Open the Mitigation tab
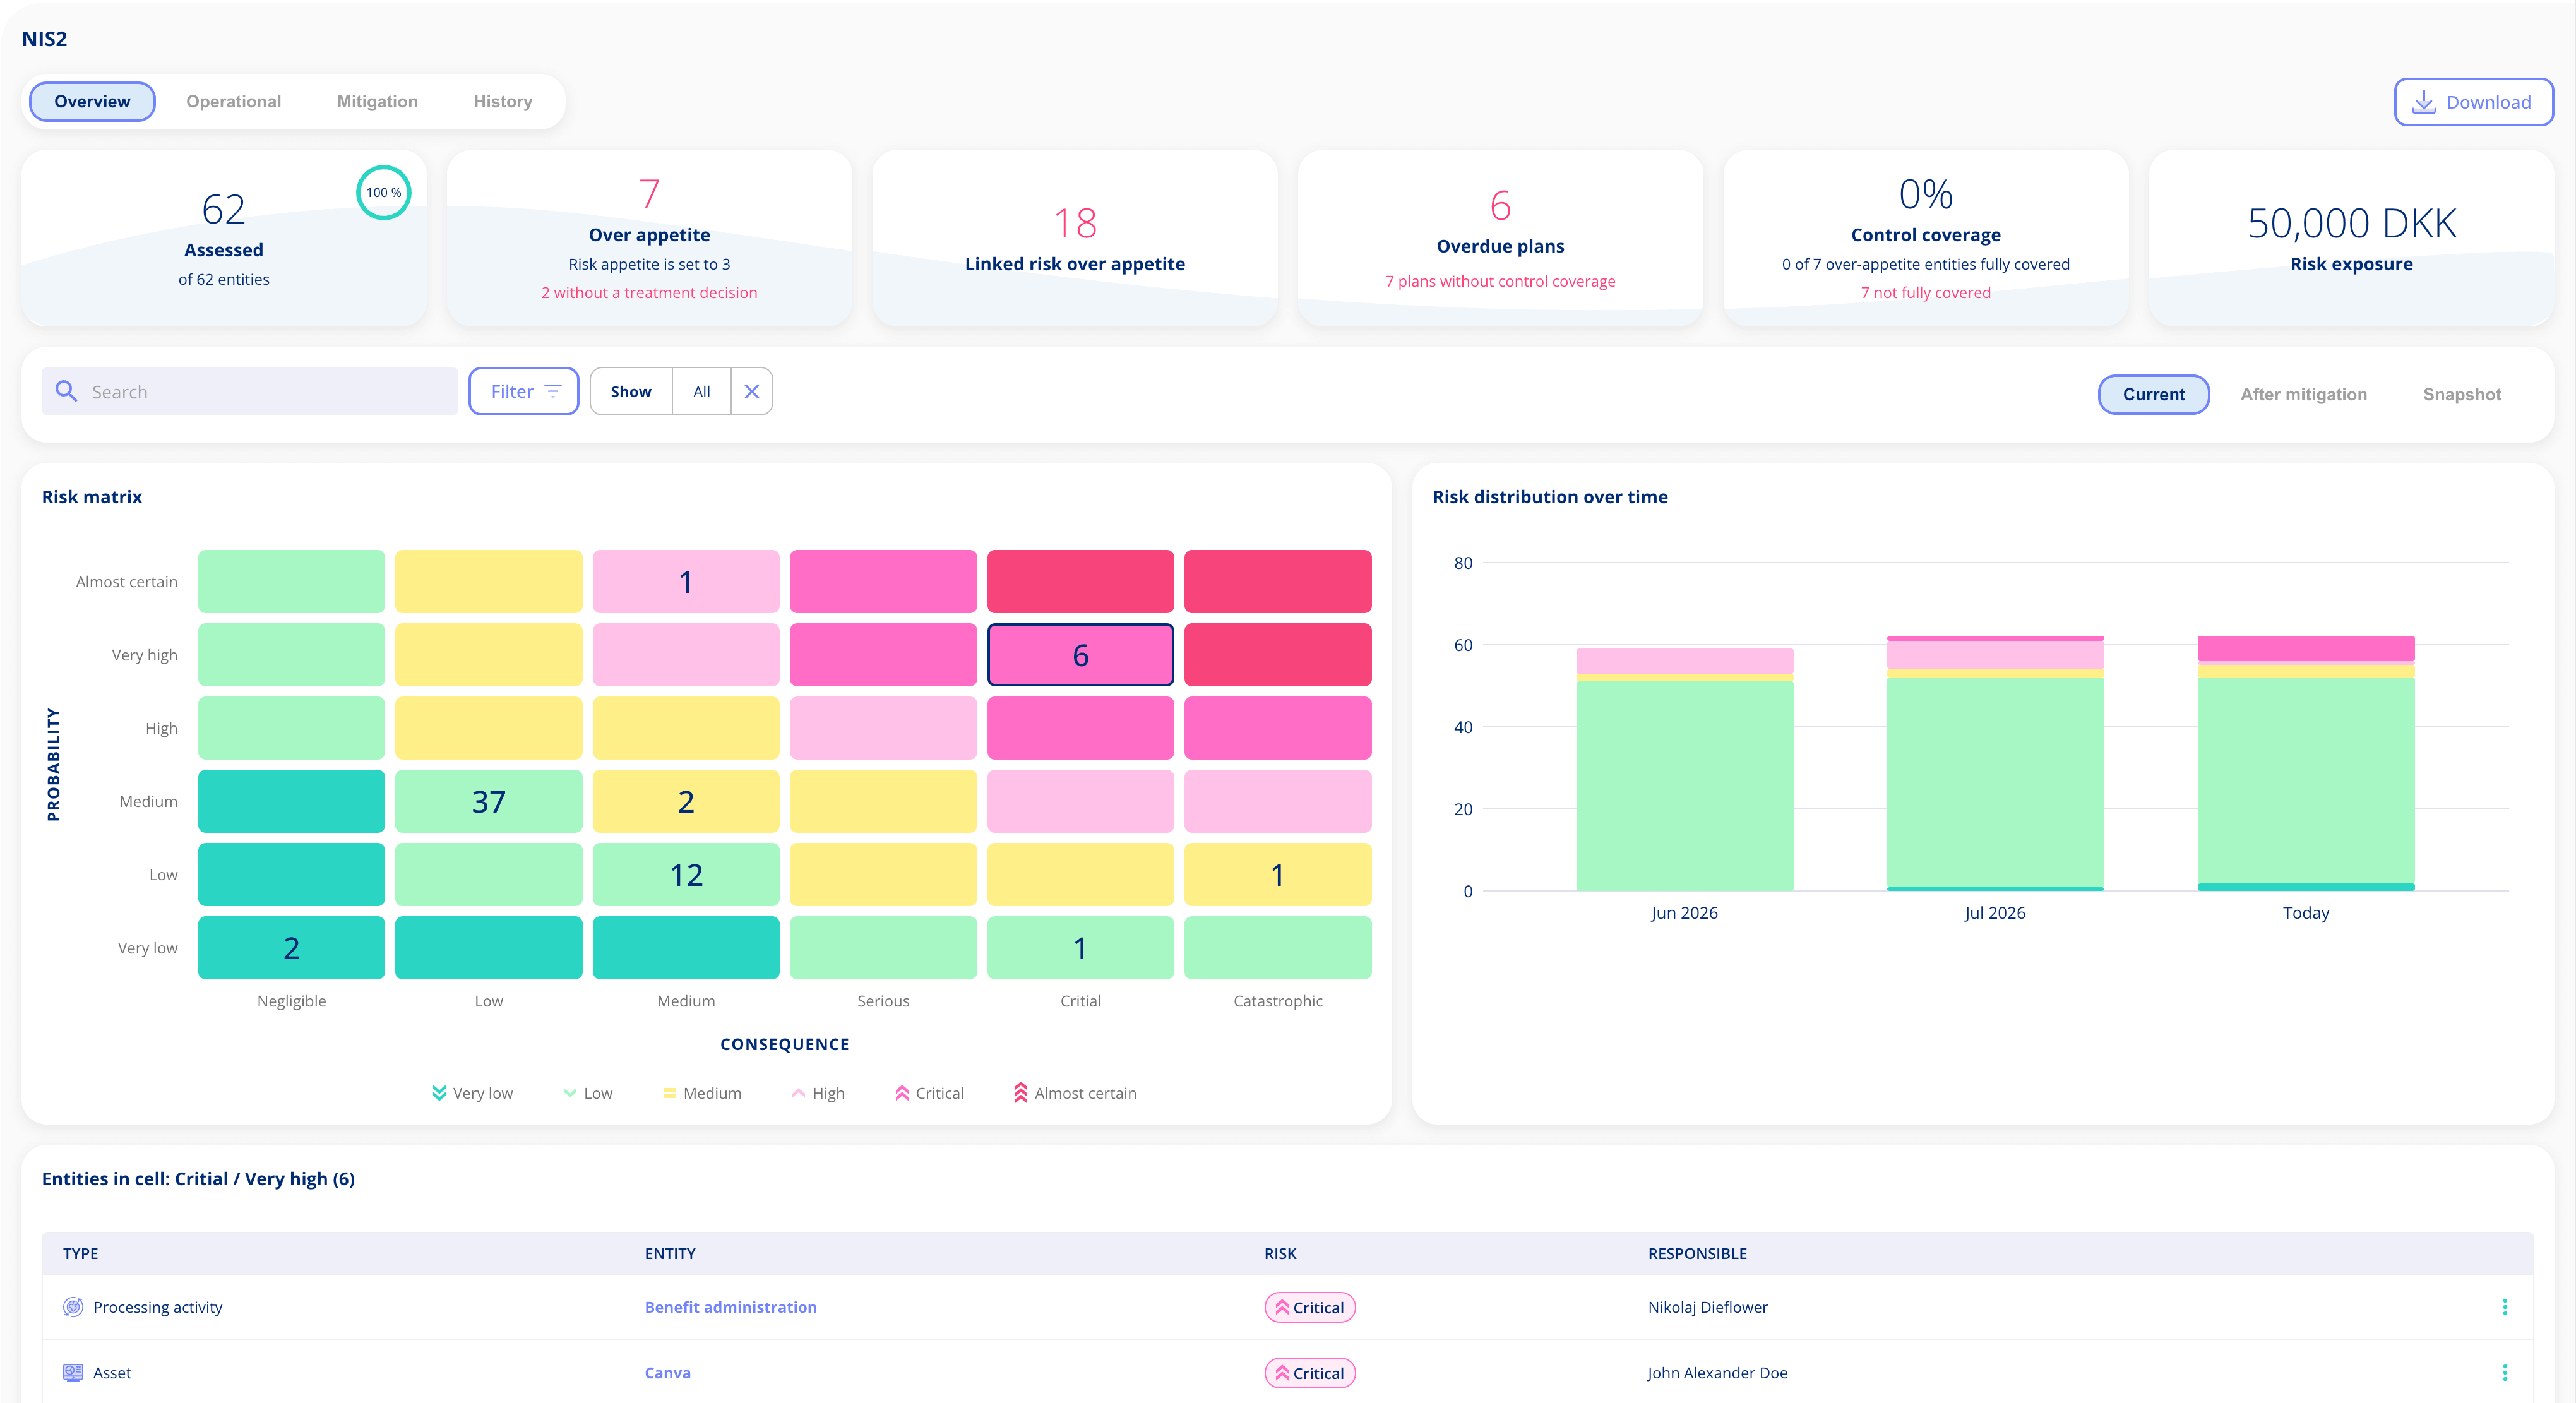The height and width of the screenshot is (1403, 2576). click(x=377, y=101)
